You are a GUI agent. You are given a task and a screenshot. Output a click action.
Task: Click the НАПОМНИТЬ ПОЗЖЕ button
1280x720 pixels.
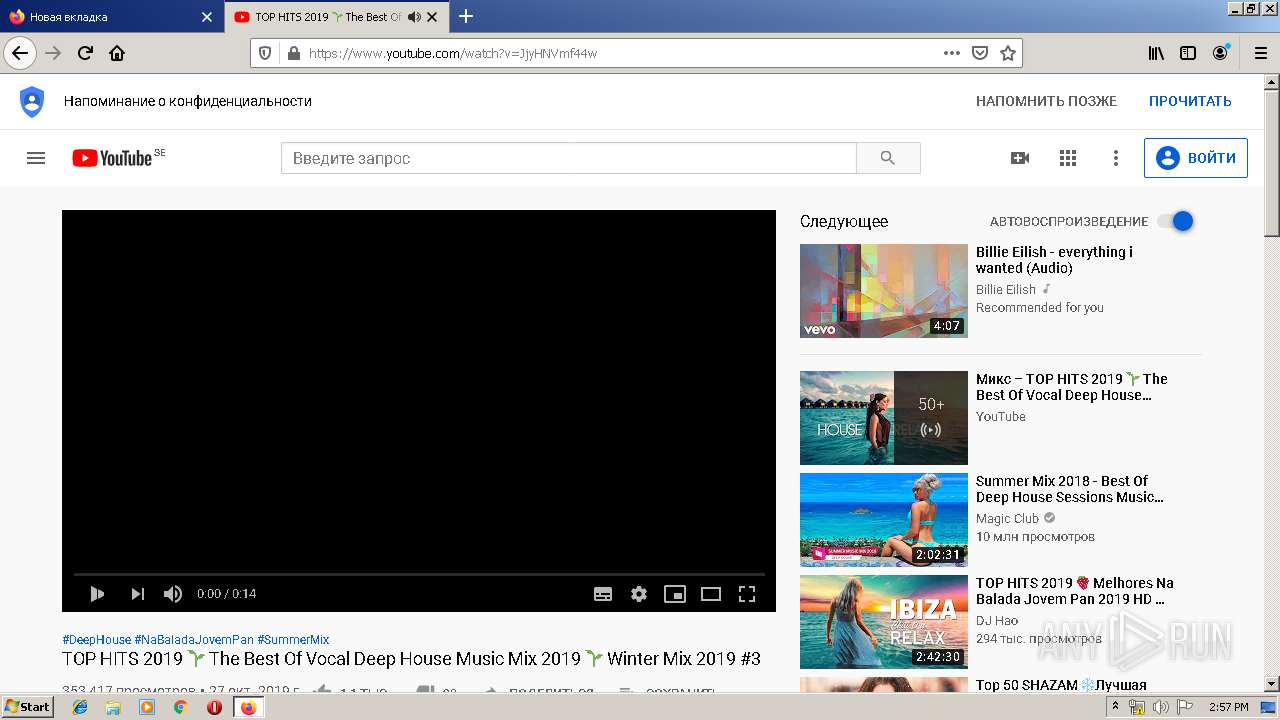tap(1046, 101)
